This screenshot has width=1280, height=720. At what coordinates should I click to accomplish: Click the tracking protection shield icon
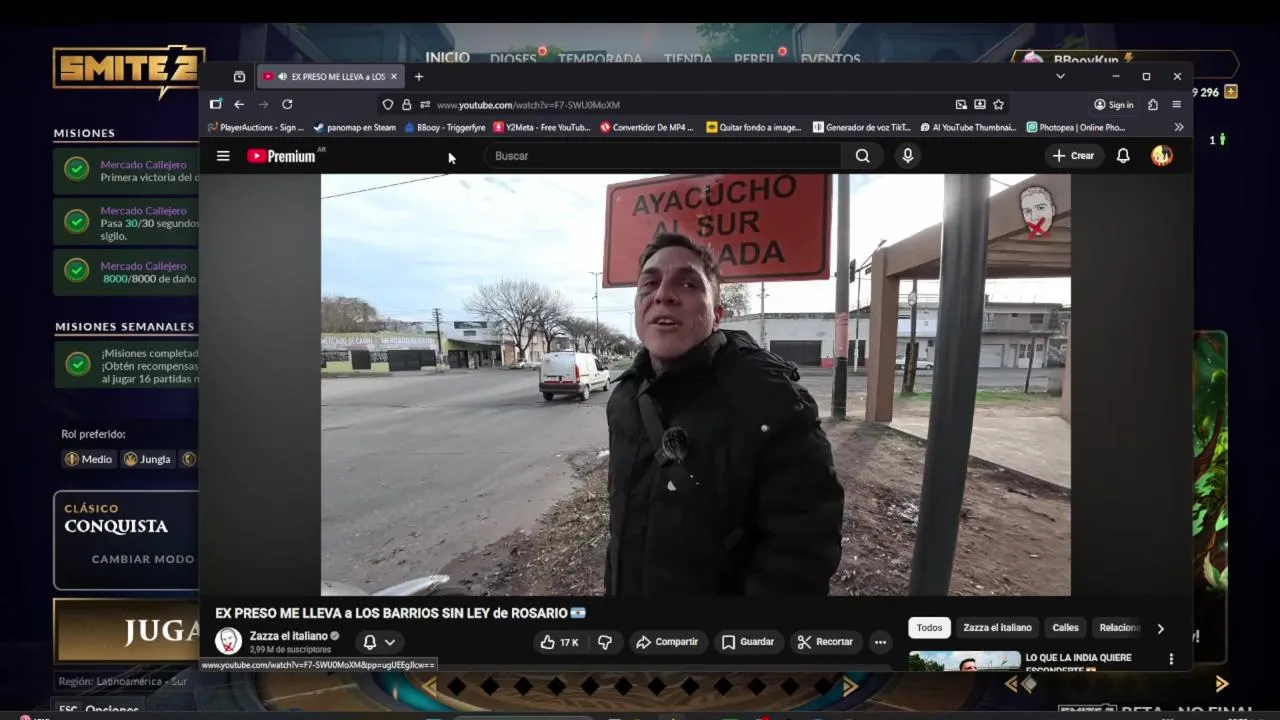[388, 104]
